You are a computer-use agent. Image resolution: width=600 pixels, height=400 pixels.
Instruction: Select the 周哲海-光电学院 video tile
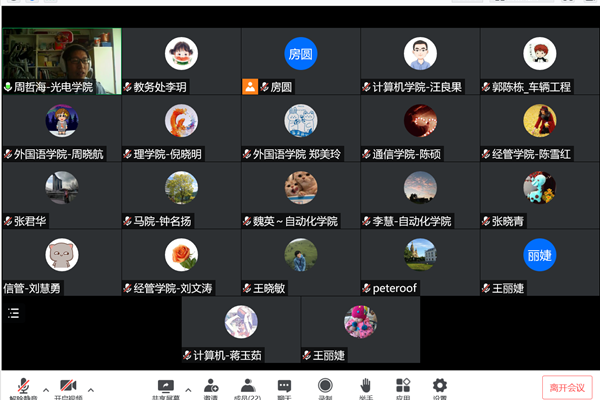(62, 60)
